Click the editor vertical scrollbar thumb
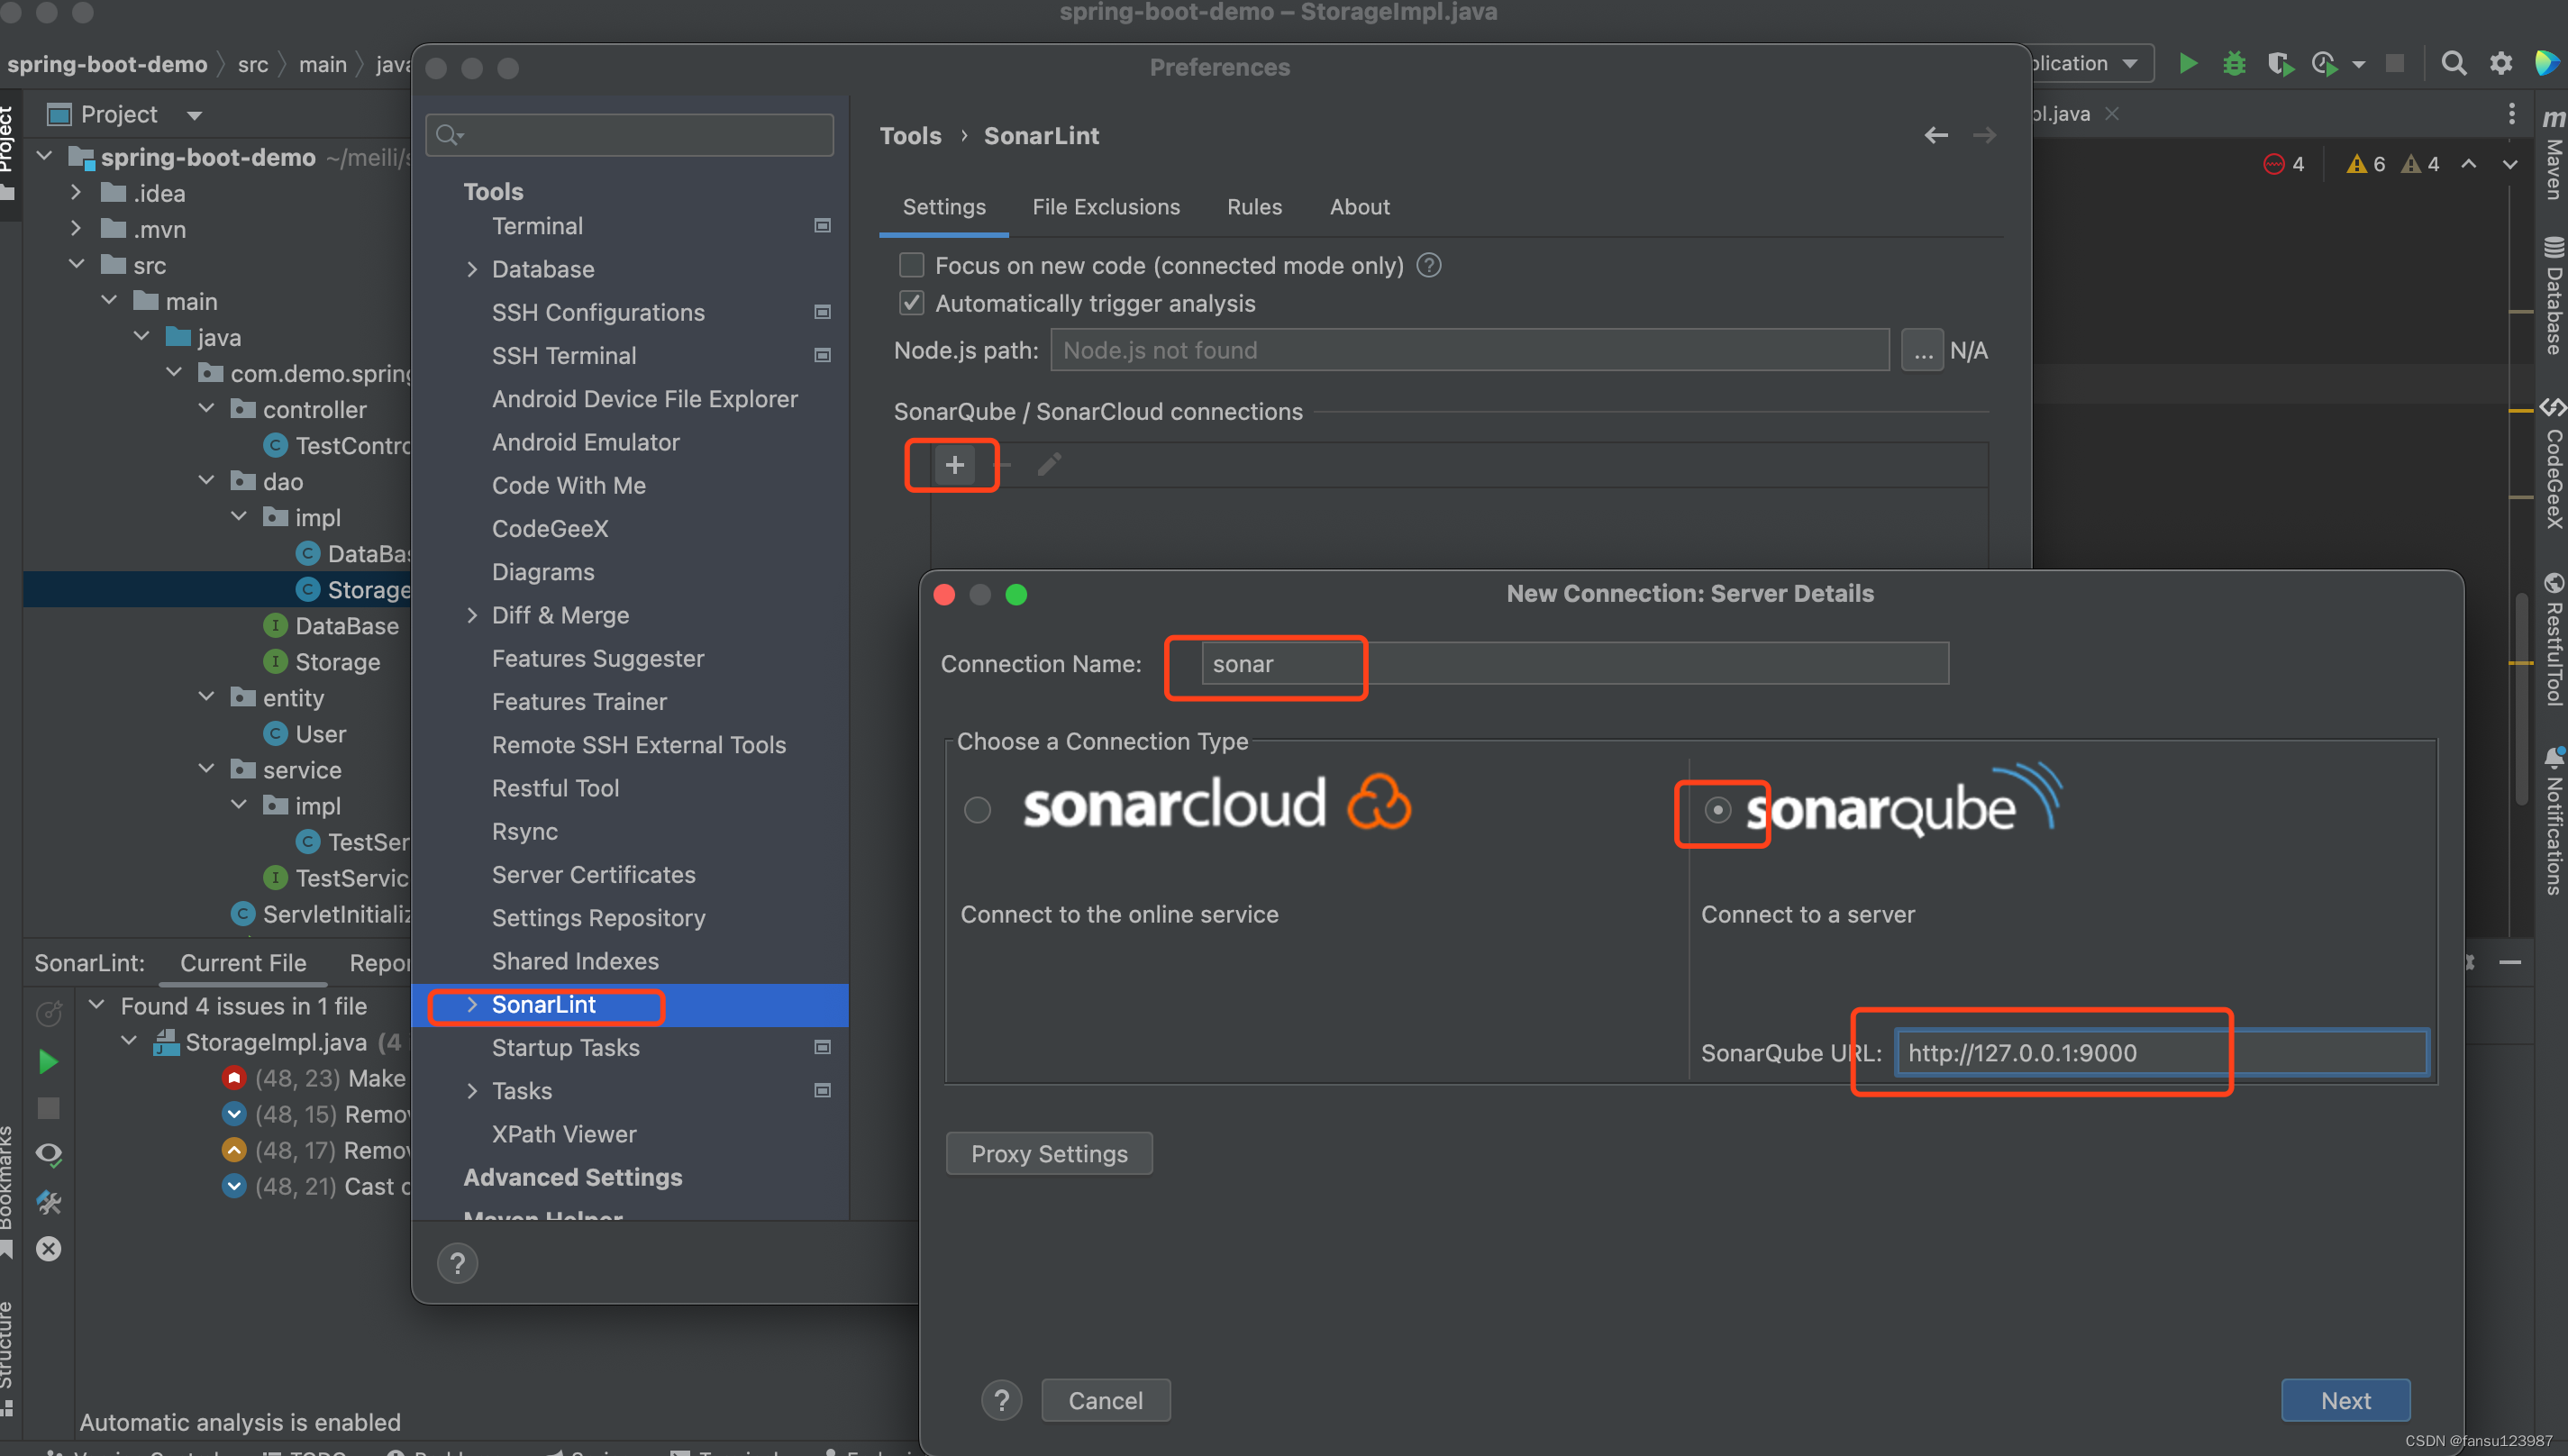Screen dimensions: 2568x1456 pyautogui.click(x=2521, y=700)
